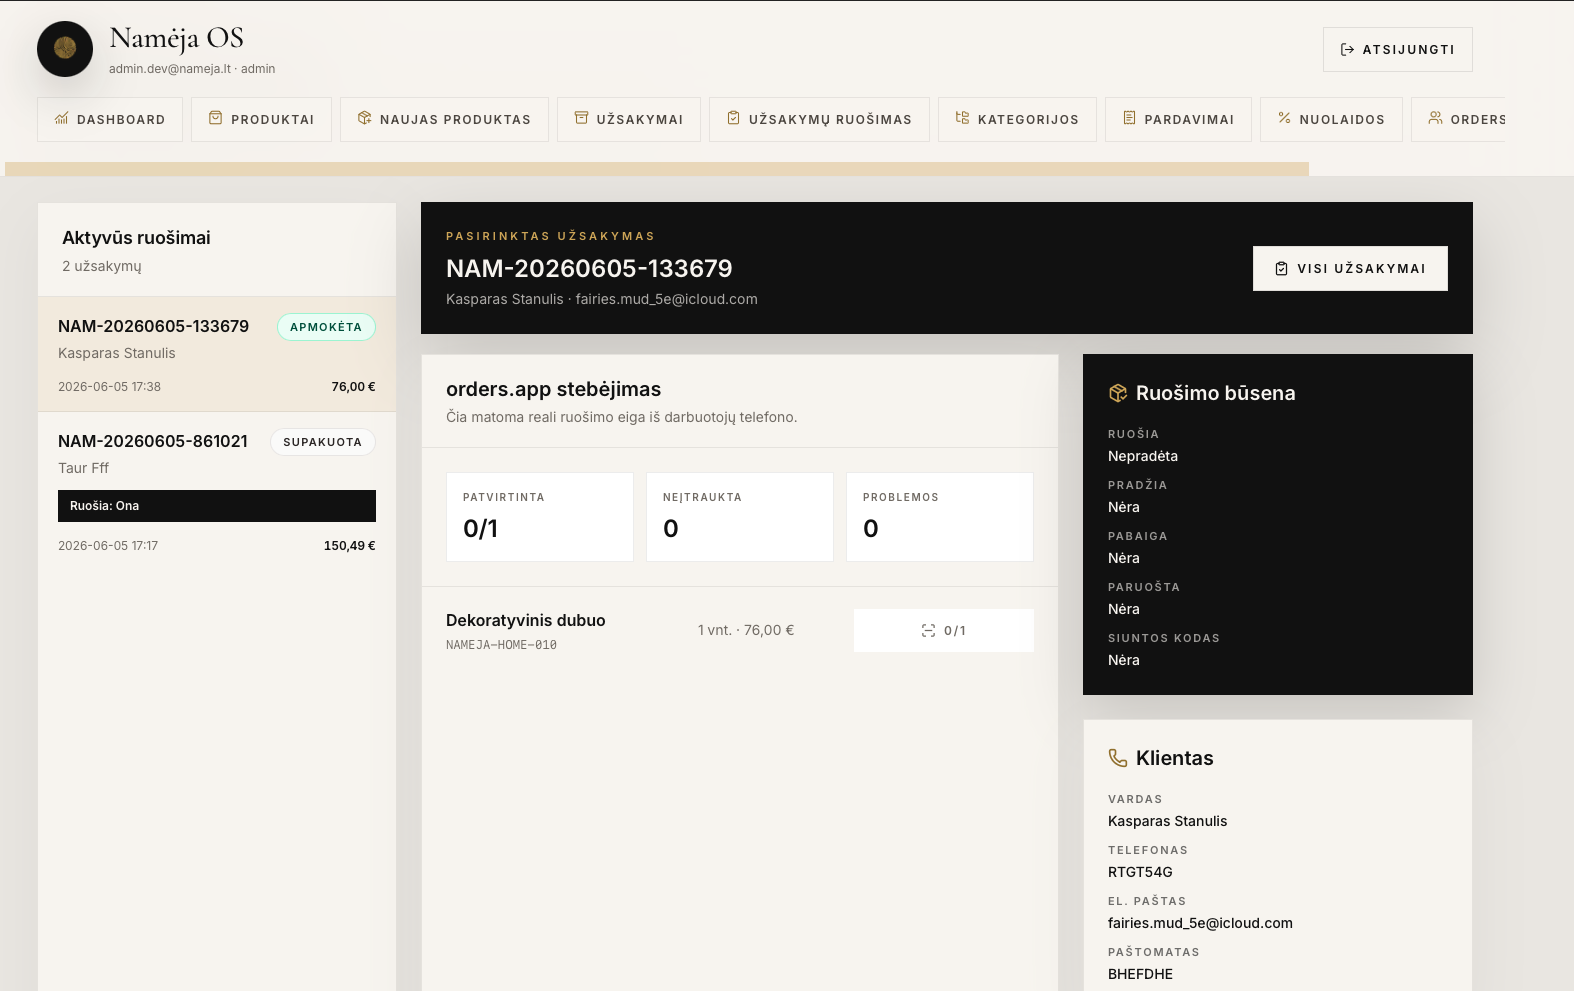Click the 1 vnt. · 76,00 € quantity text
The height and width of the screenshot is (991, 1574).
coord(746,630)
